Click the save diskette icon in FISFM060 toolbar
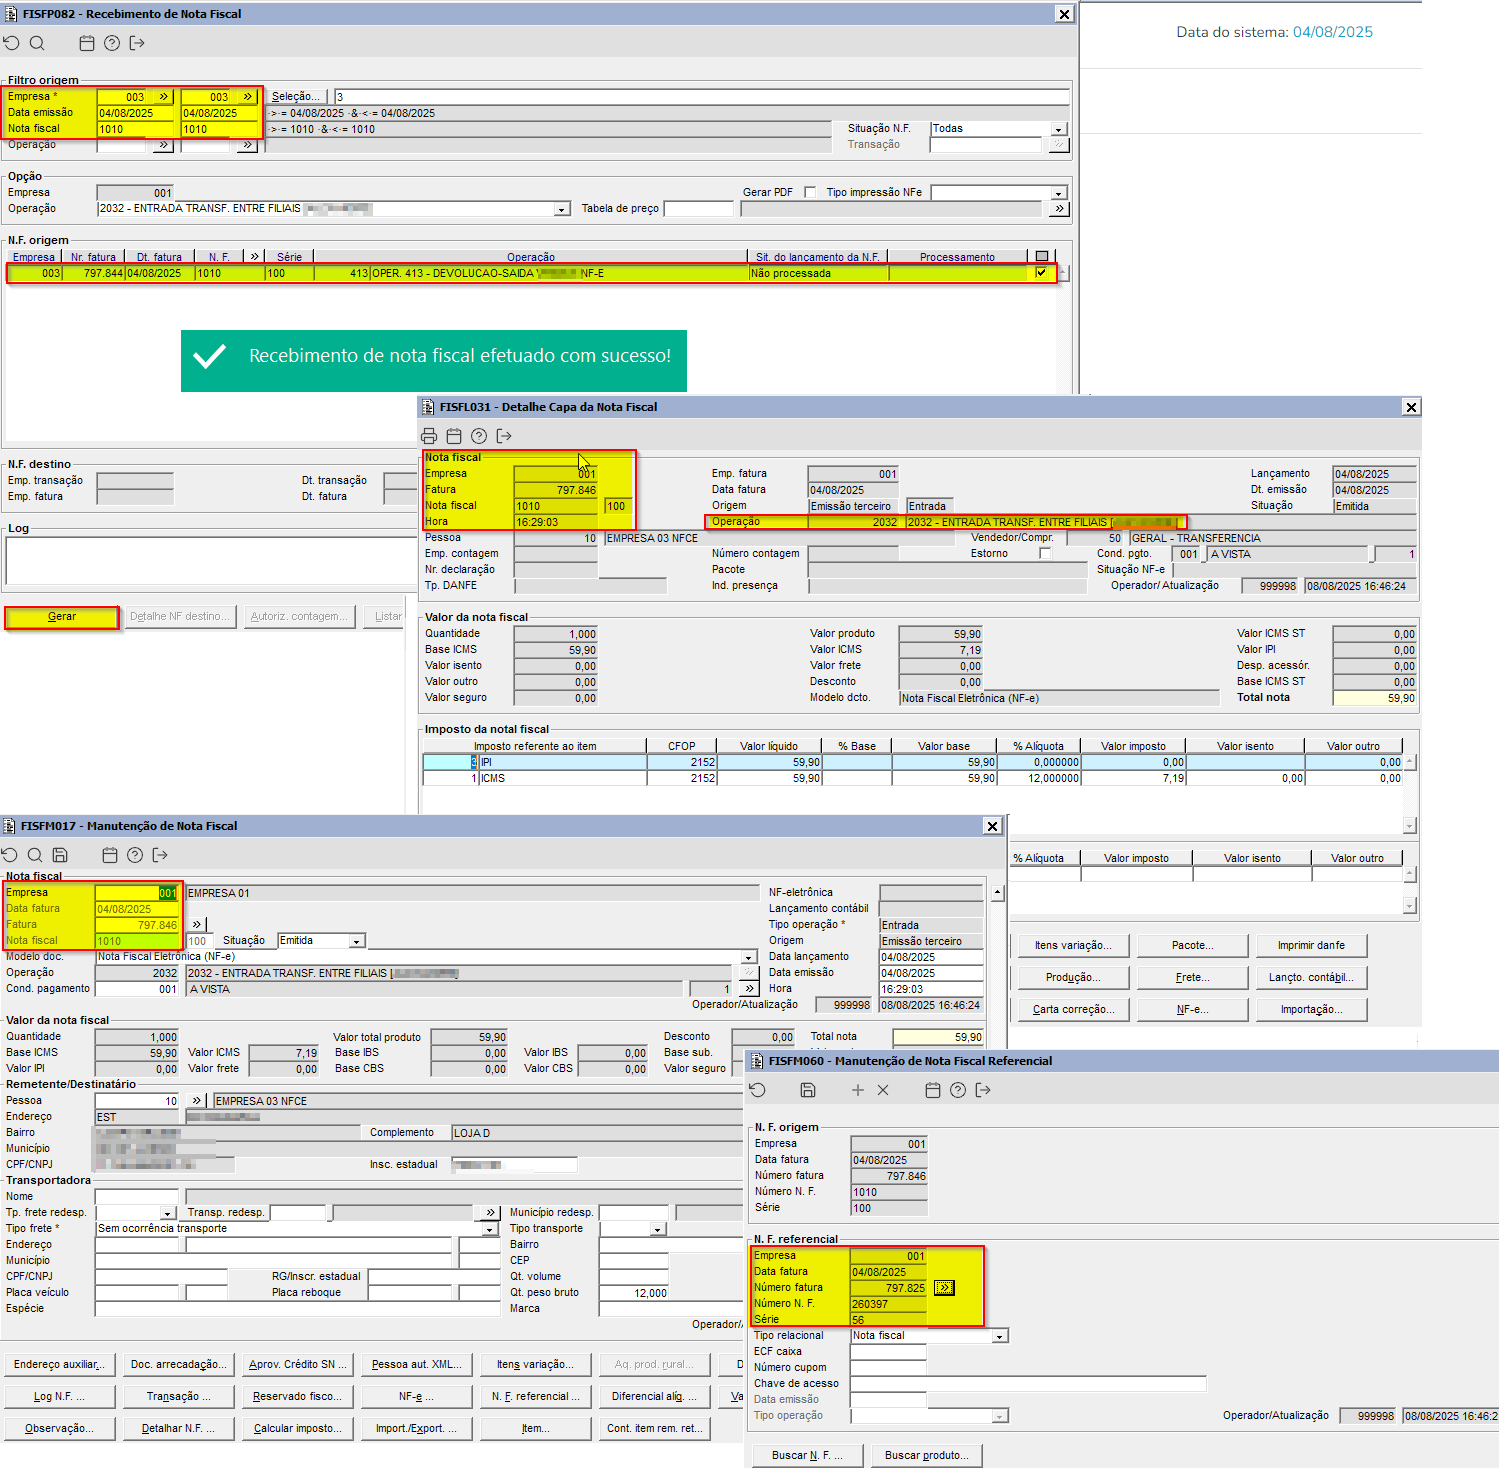Screen dimensions: 1499x1468 coord(808,1090)
